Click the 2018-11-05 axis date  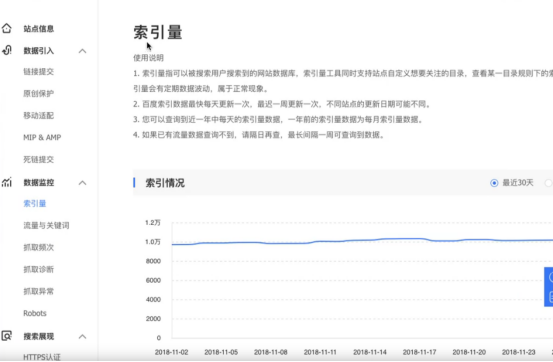click(221, 352)
